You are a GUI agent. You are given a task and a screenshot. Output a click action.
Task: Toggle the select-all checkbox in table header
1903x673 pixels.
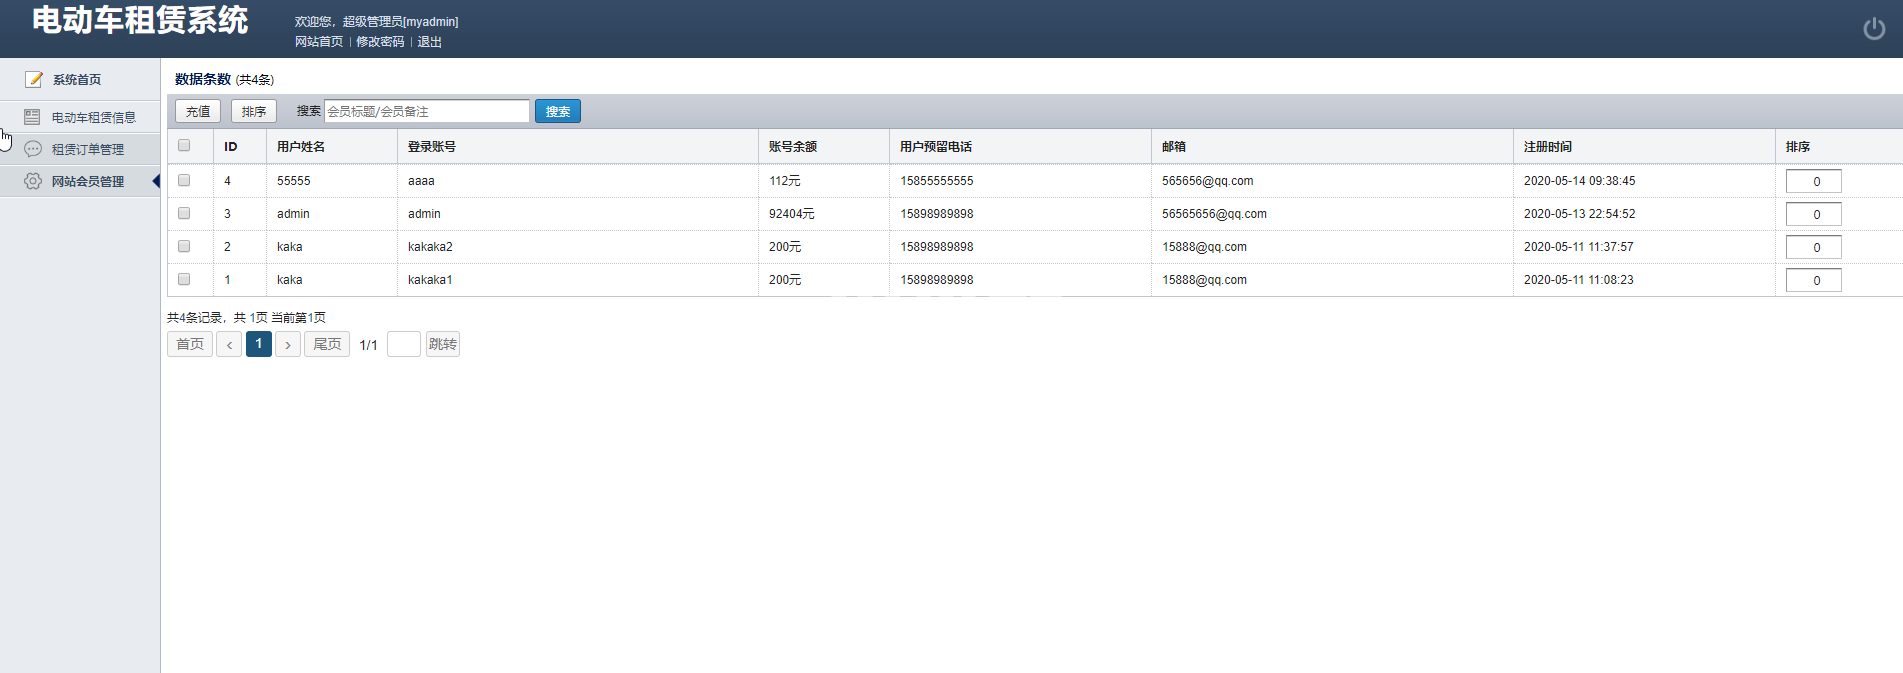click(184, 146)
